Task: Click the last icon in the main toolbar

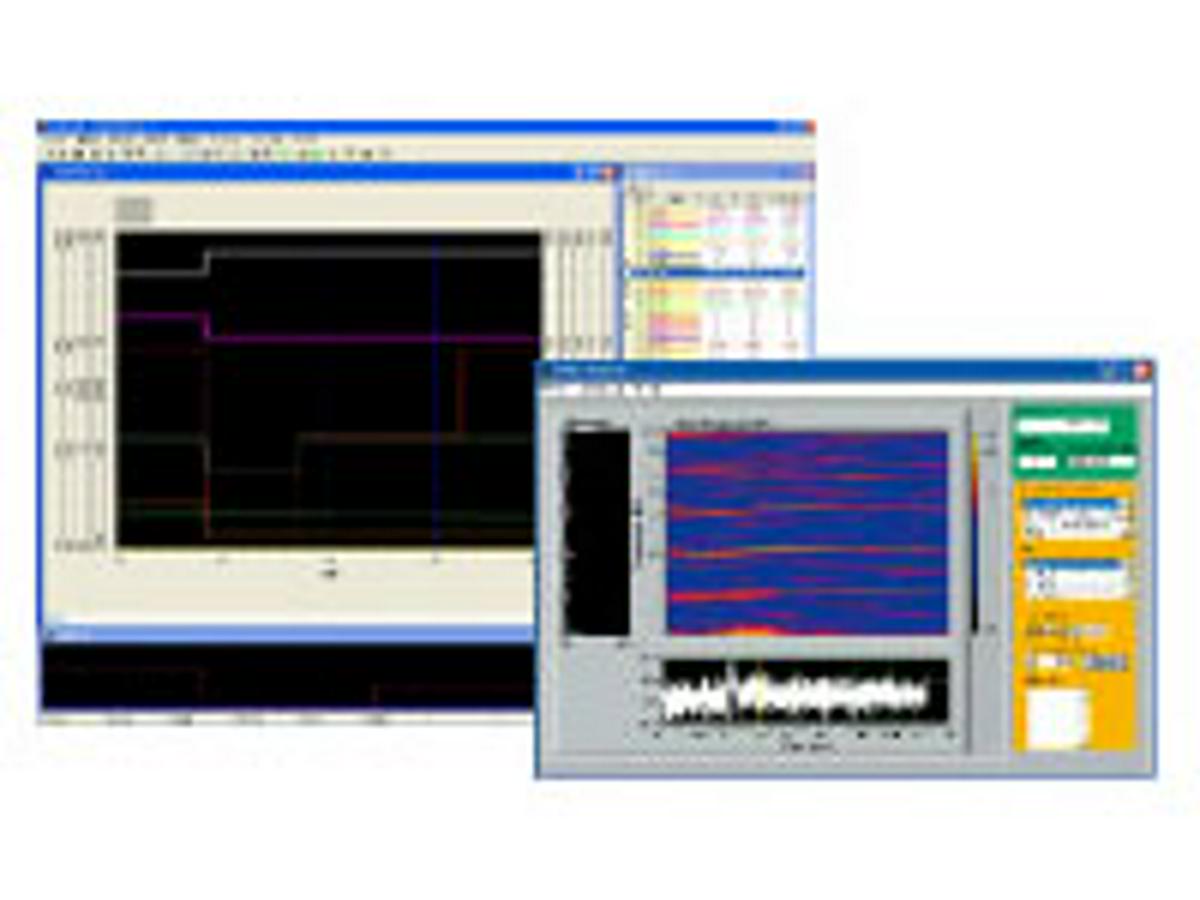Action: [x=383, y=153]
